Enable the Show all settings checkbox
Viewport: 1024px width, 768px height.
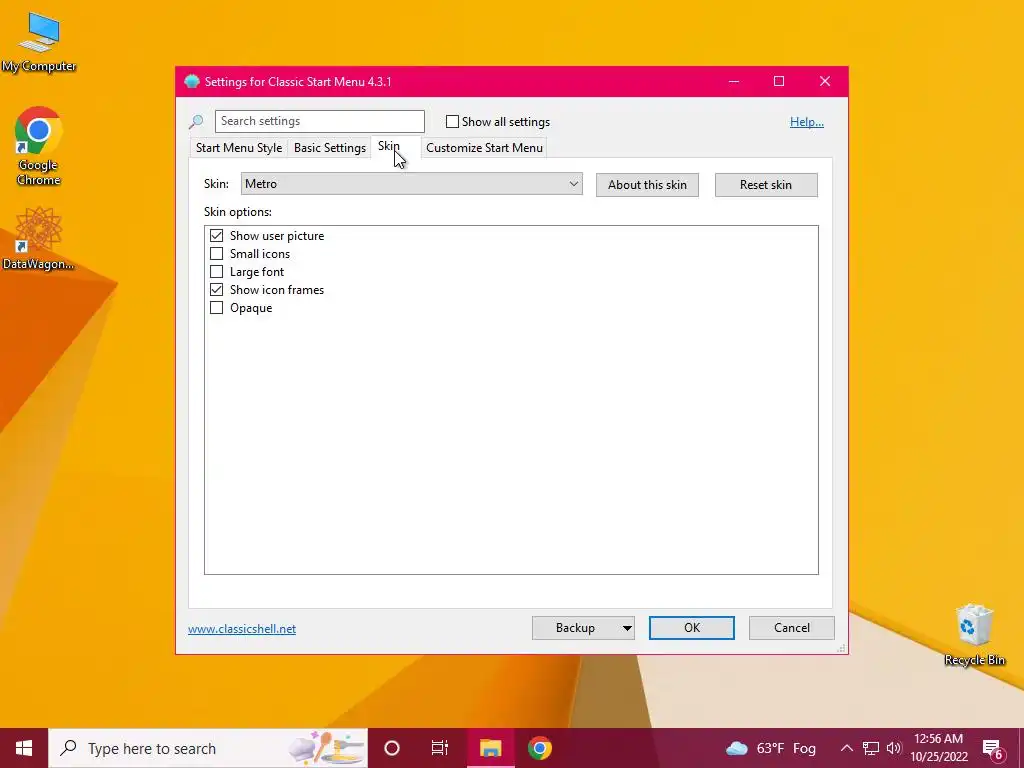click(x=452, y=121)
